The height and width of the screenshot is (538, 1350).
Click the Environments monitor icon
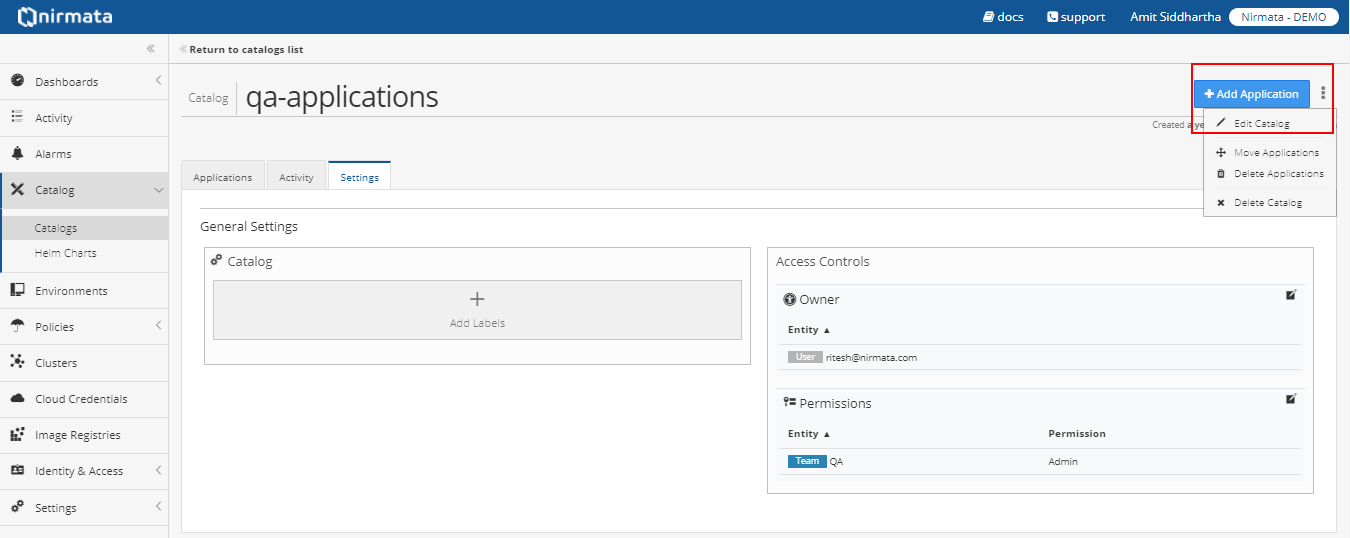(x=17, y=290)
